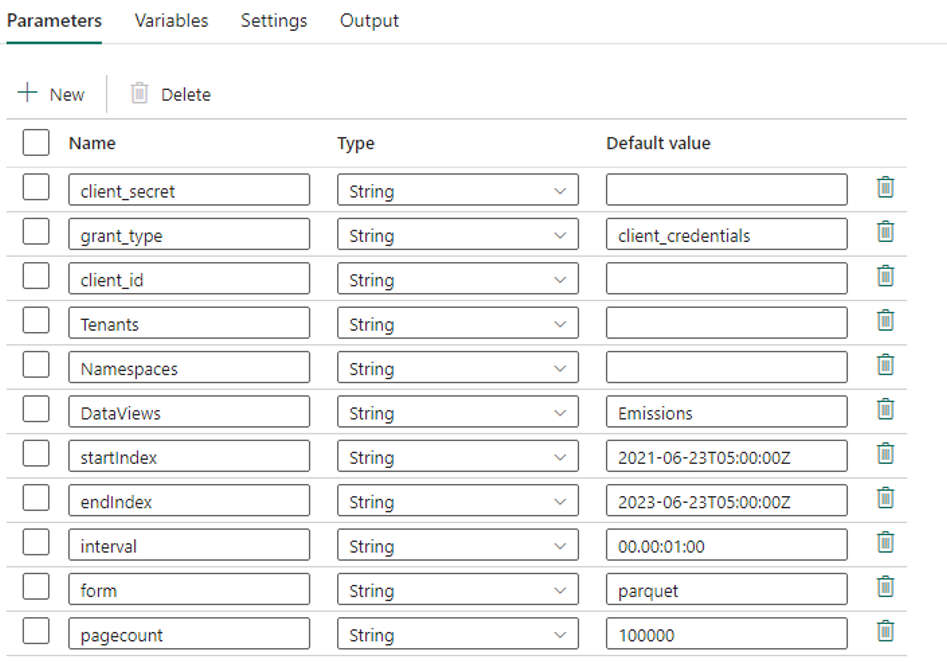Tick the select-all checkbox in header
The width and height of the screenshot is (947, 663).
click(36, 143)
